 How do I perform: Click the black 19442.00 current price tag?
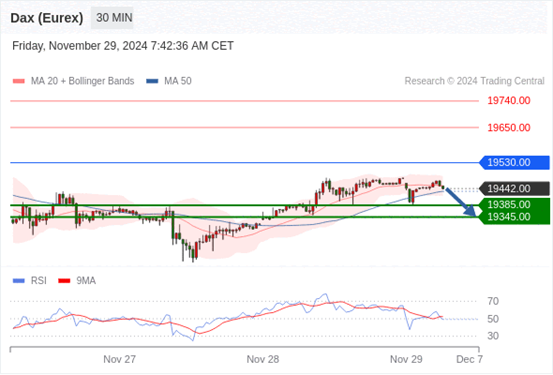click(515, 189)
